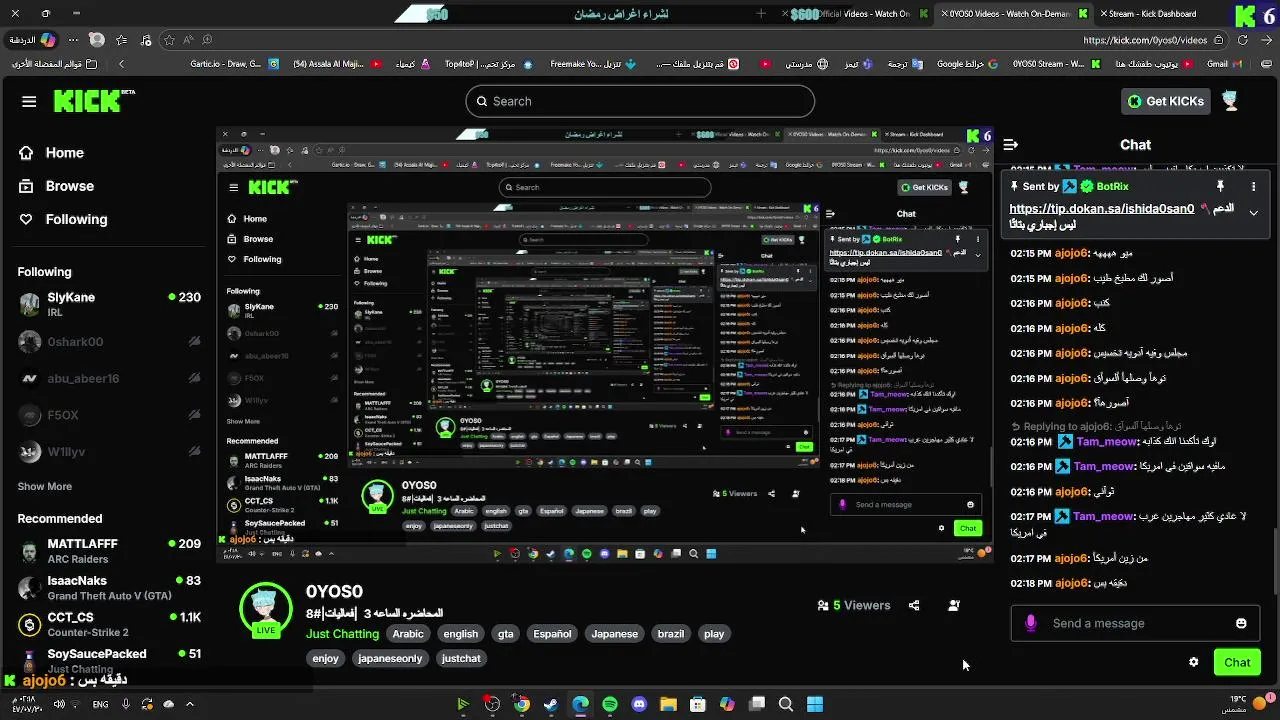Click the browser refresh icon
This screenshot has width=1280, height=720.
(1243, 40)
